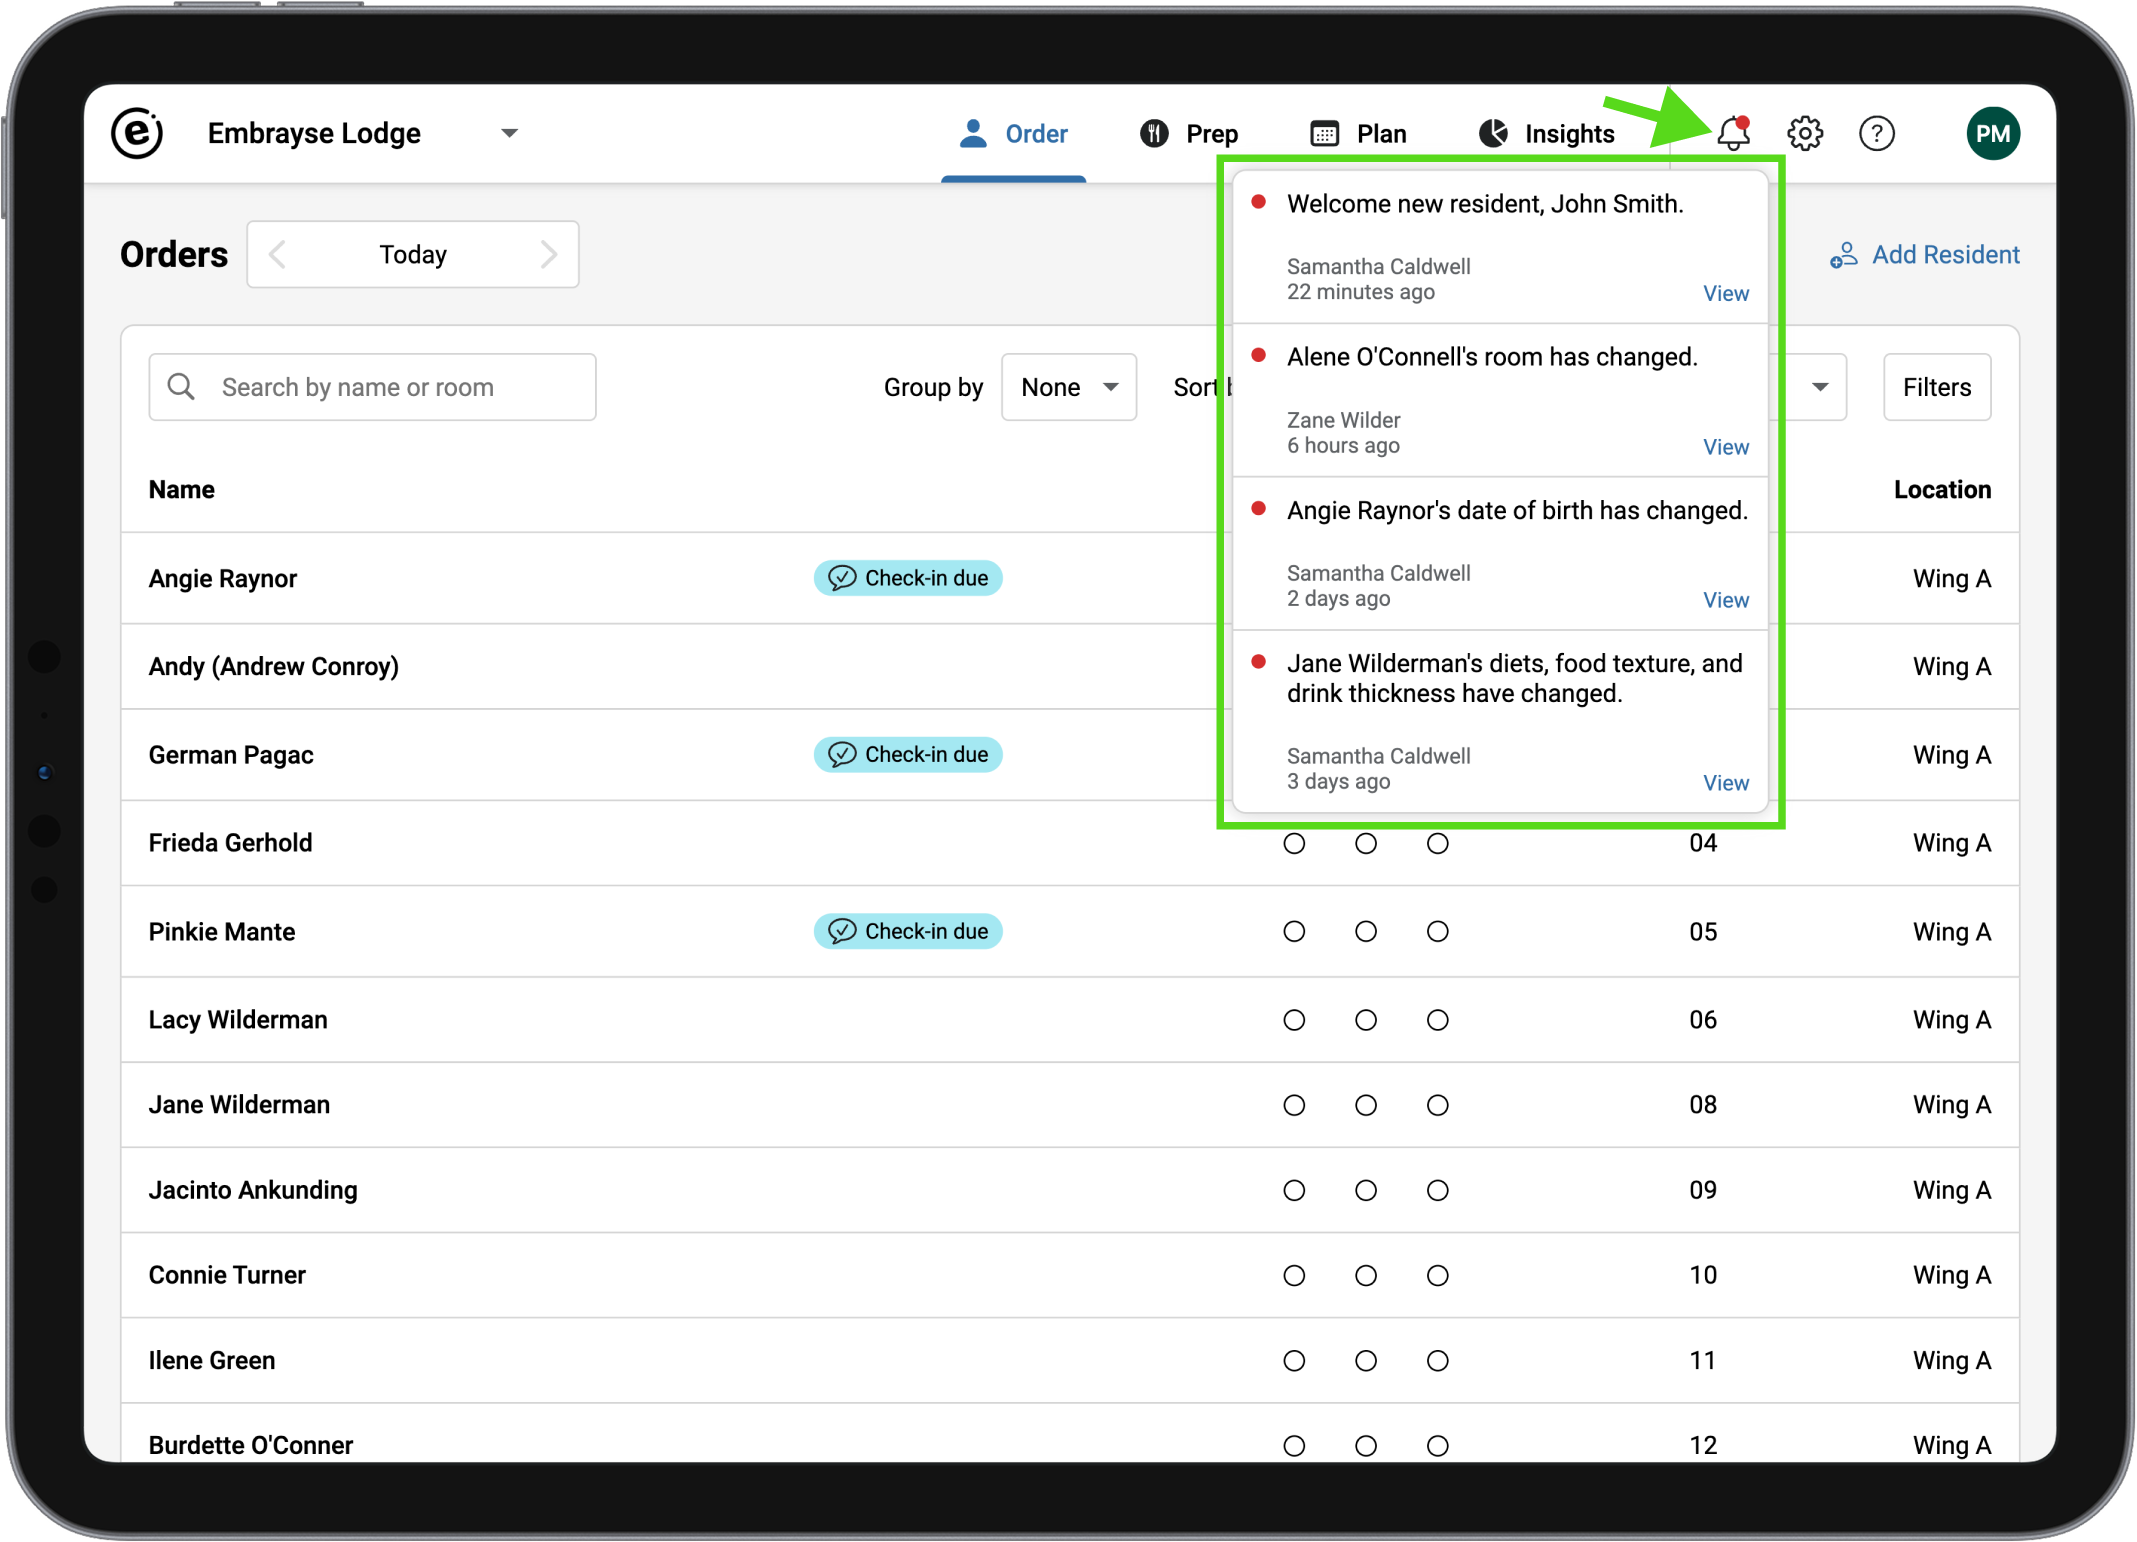The image size is (2137, 1542).
Task: Expand the Embrayse Lodge facility dropdown
Action: (x=509, y=133)
